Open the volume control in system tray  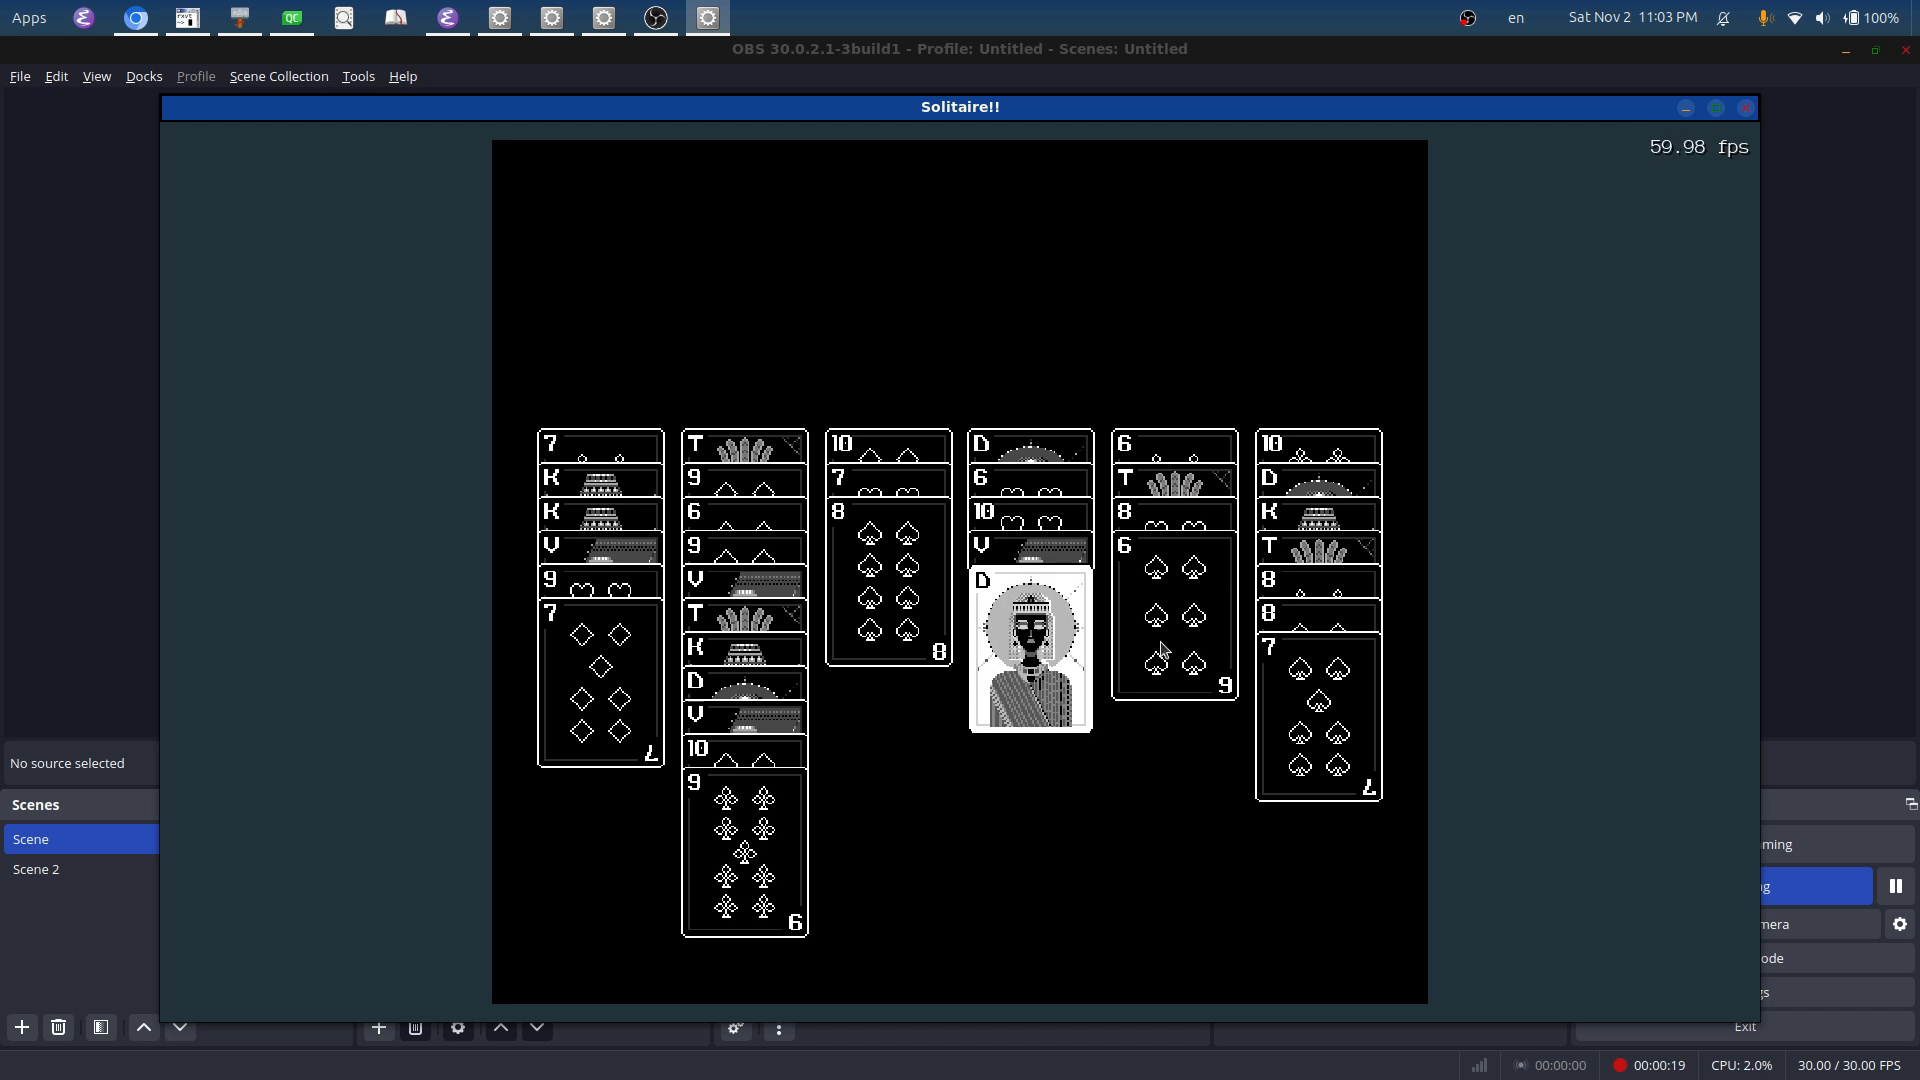1822,18
